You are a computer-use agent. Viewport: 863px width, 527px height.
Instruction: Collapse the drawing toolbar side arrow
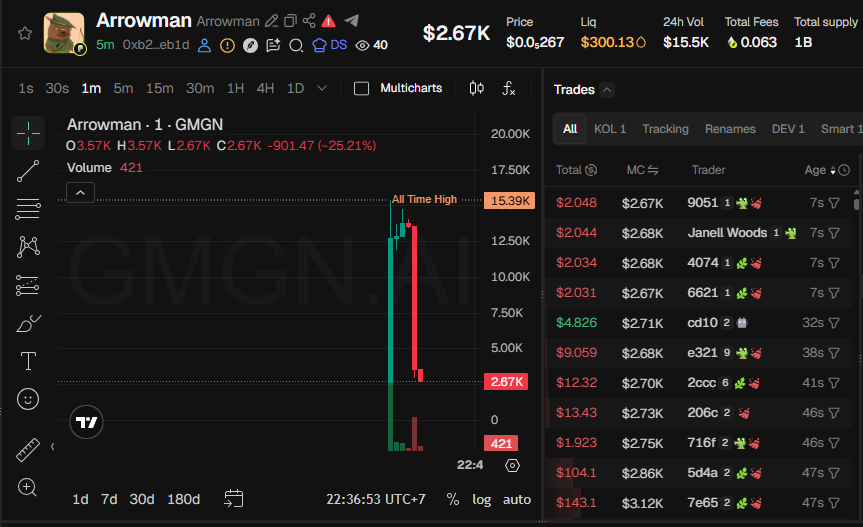tap(52, 446)
